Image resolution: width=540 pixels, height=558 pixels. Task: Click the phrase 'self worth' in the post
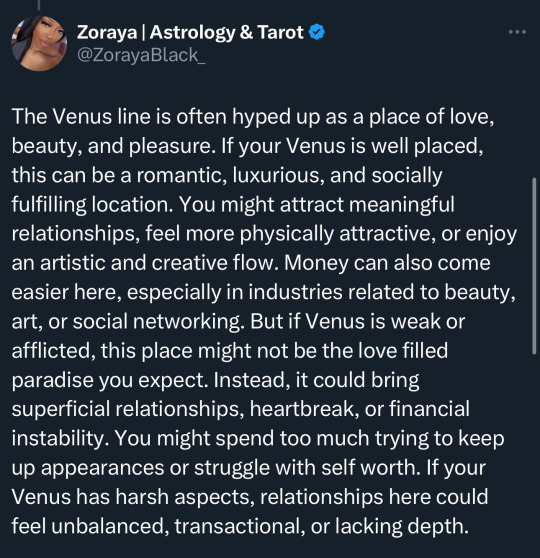[369, 467]
